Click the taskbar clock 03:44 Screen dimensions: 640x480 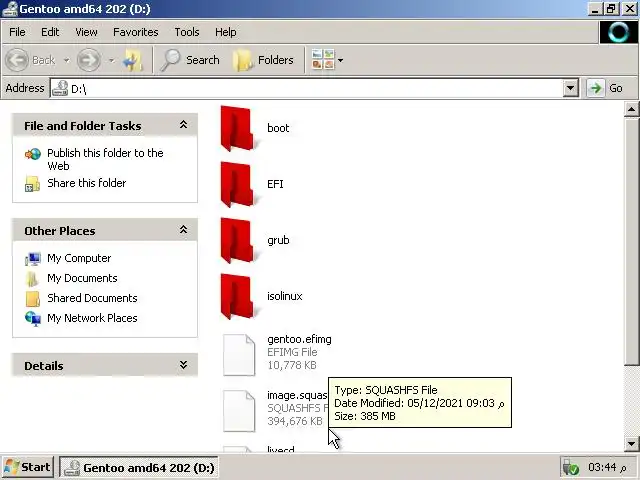[x=607, y=467]
